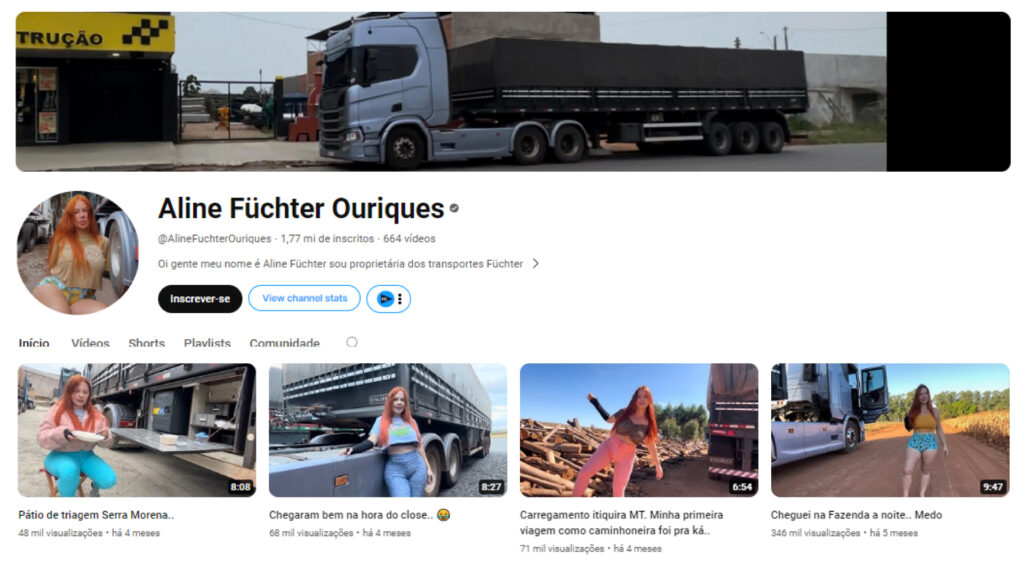Click the channel profile avatar picture
This screenshot has height=576, width=1024.
(x=78, y=252)
